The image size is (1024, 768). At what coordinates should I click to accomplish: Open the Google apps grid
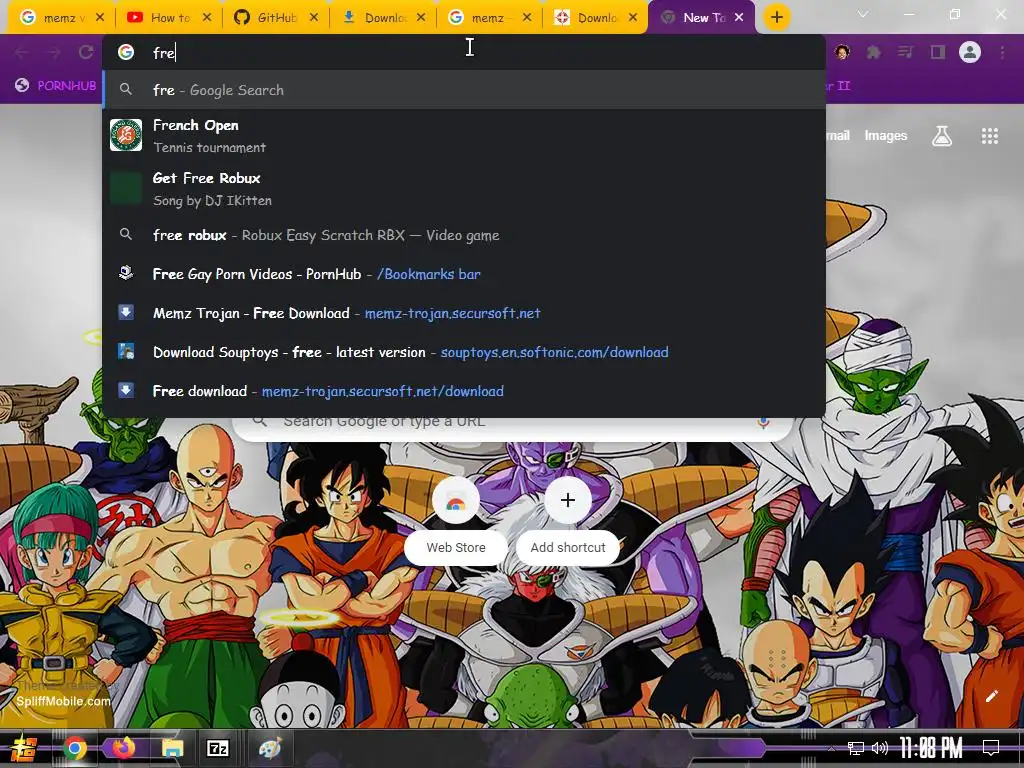pyautogui.click(x=990, y=136)
